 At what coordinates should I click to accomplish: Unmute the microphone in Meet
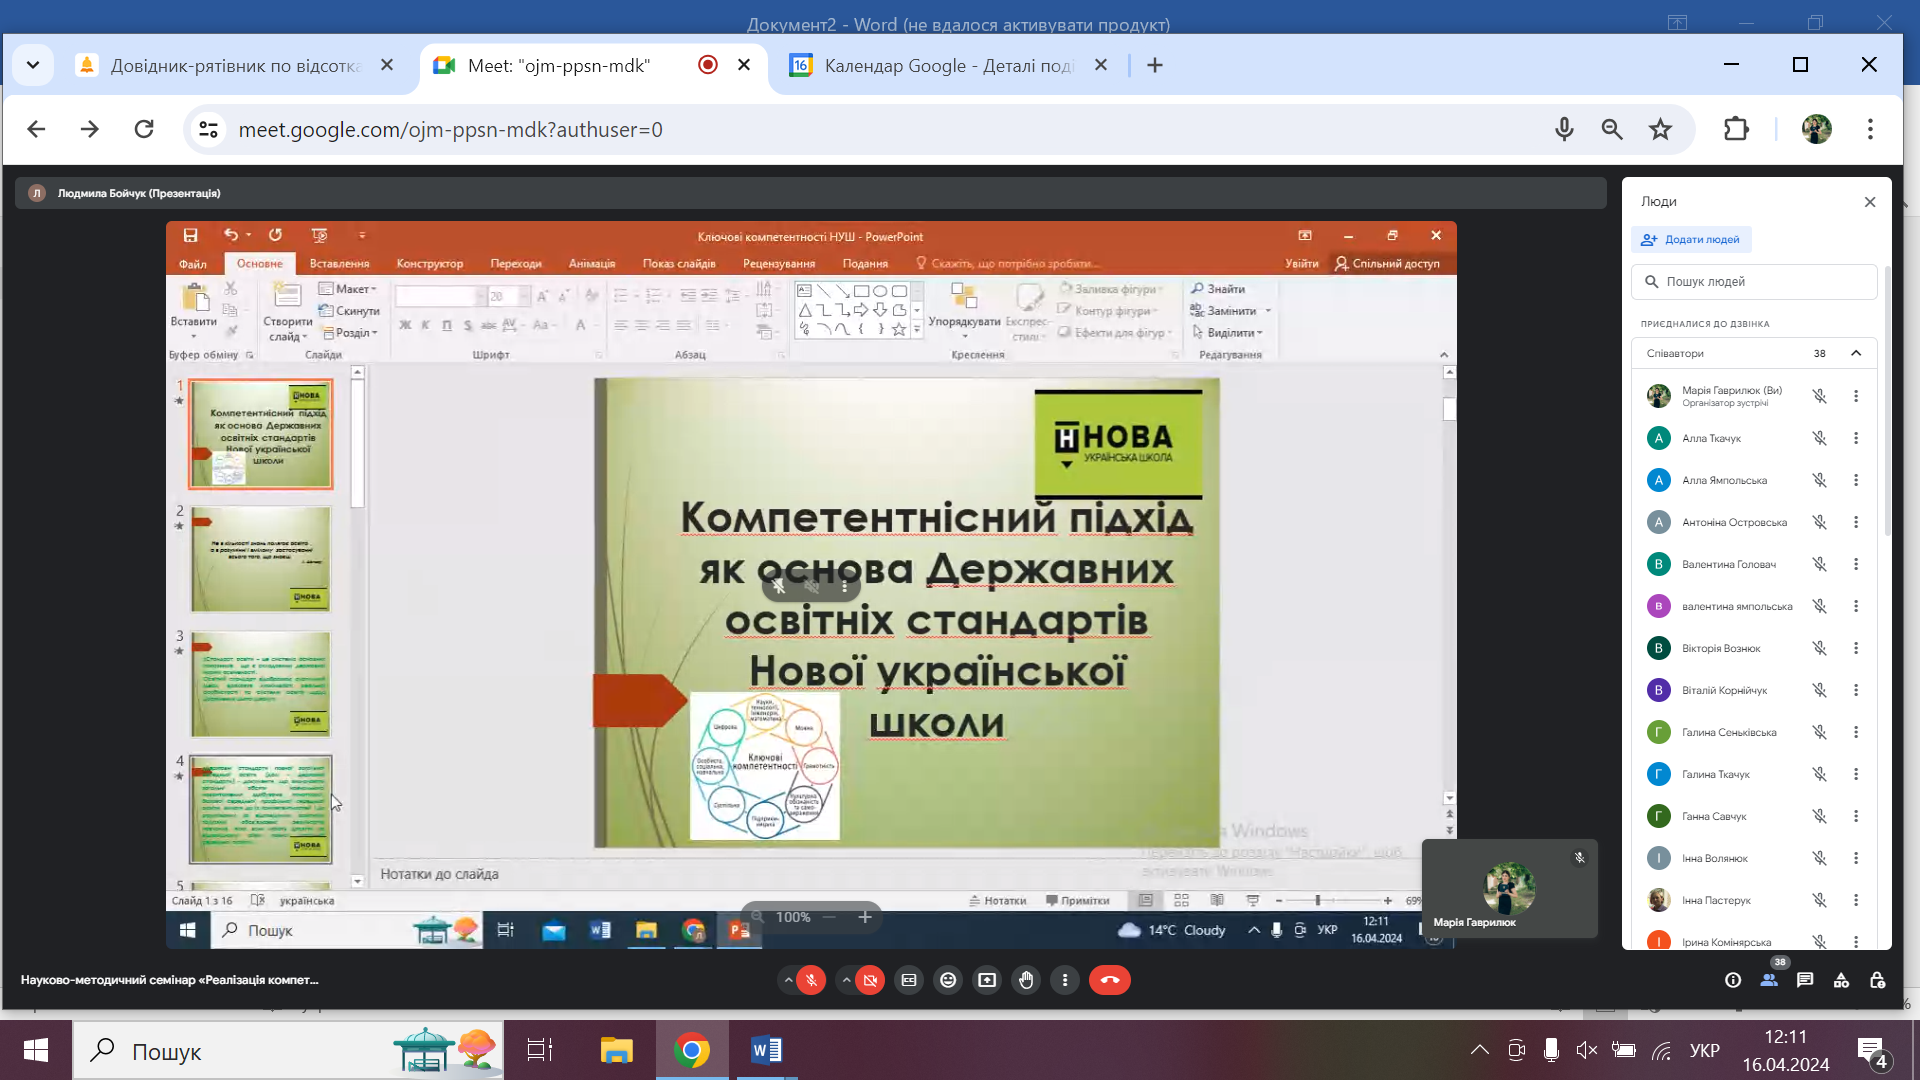coord(812,980)
